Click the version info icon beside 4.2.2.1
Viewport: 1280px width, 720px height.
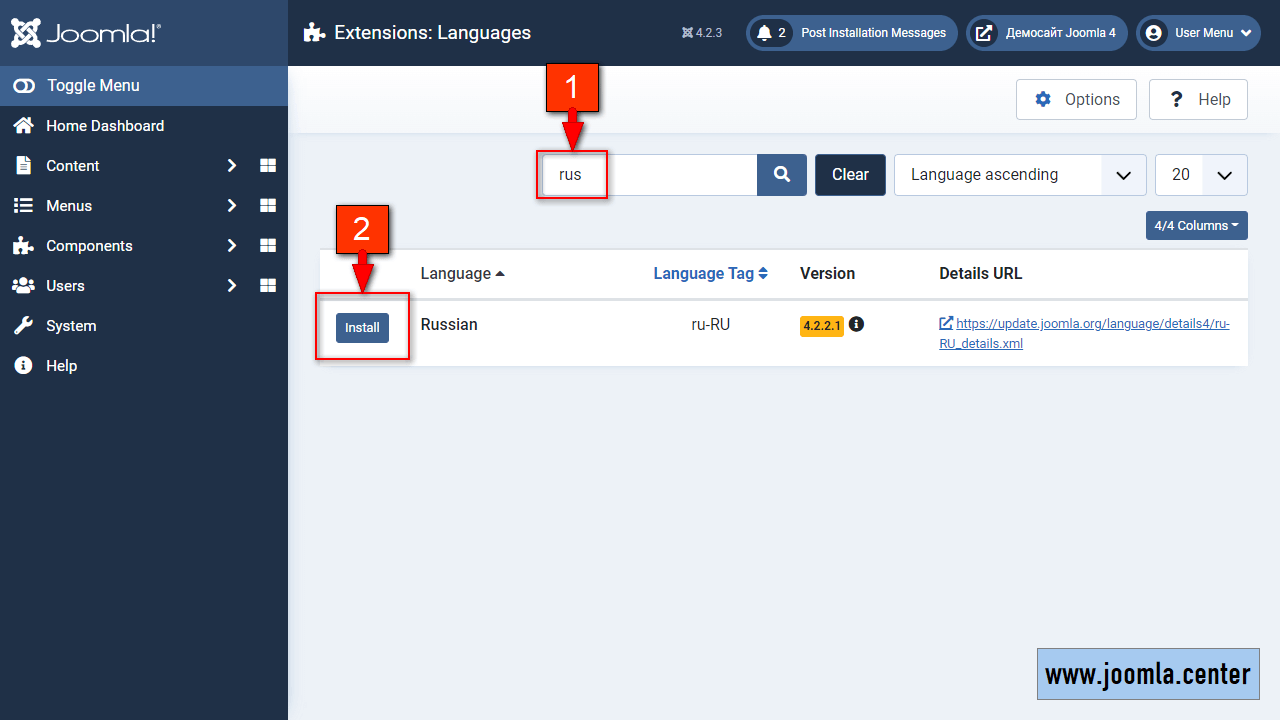(856, 324)
